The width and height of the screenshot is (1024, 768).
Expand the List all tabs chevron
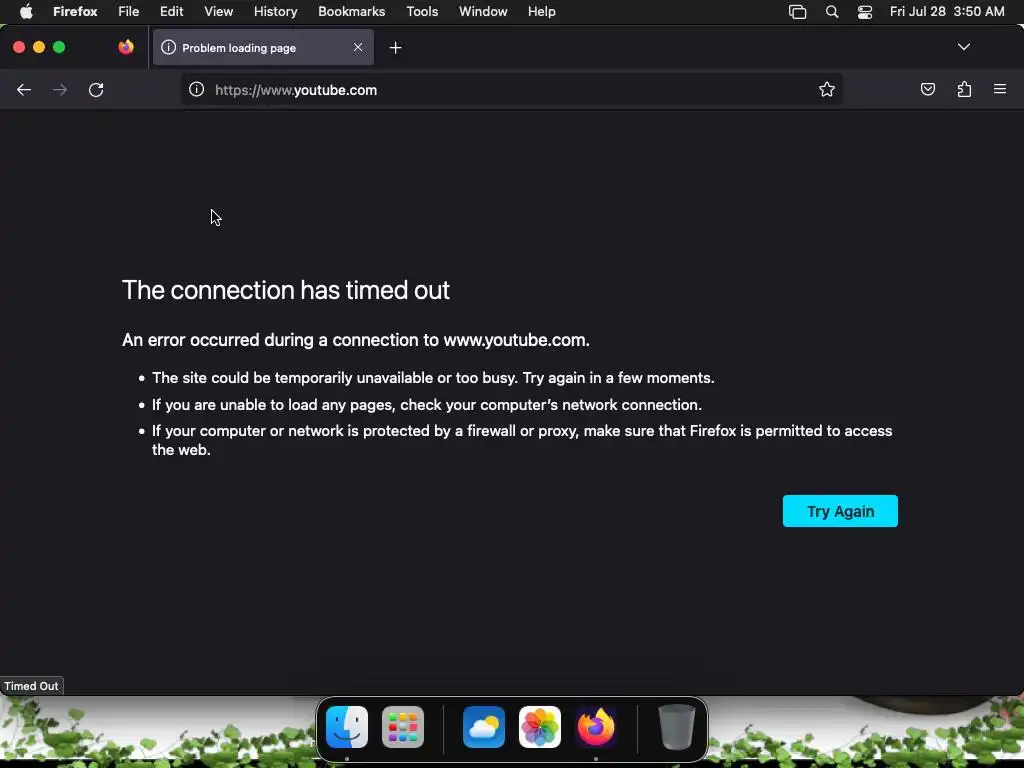tap(964, 47)
